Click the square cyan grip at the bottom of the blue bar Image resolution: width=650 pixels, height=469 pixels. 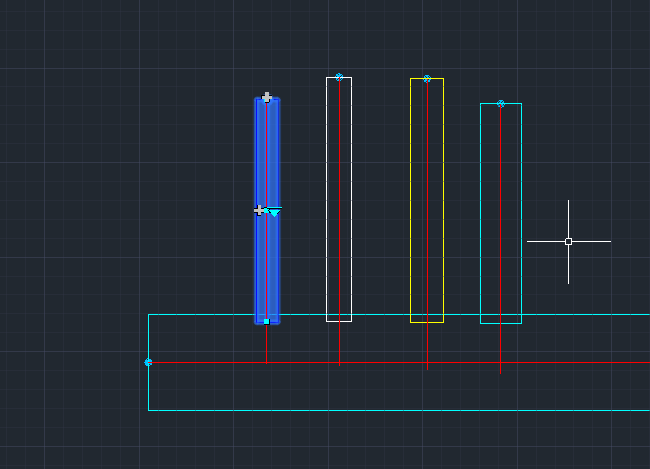click(267, 321)
